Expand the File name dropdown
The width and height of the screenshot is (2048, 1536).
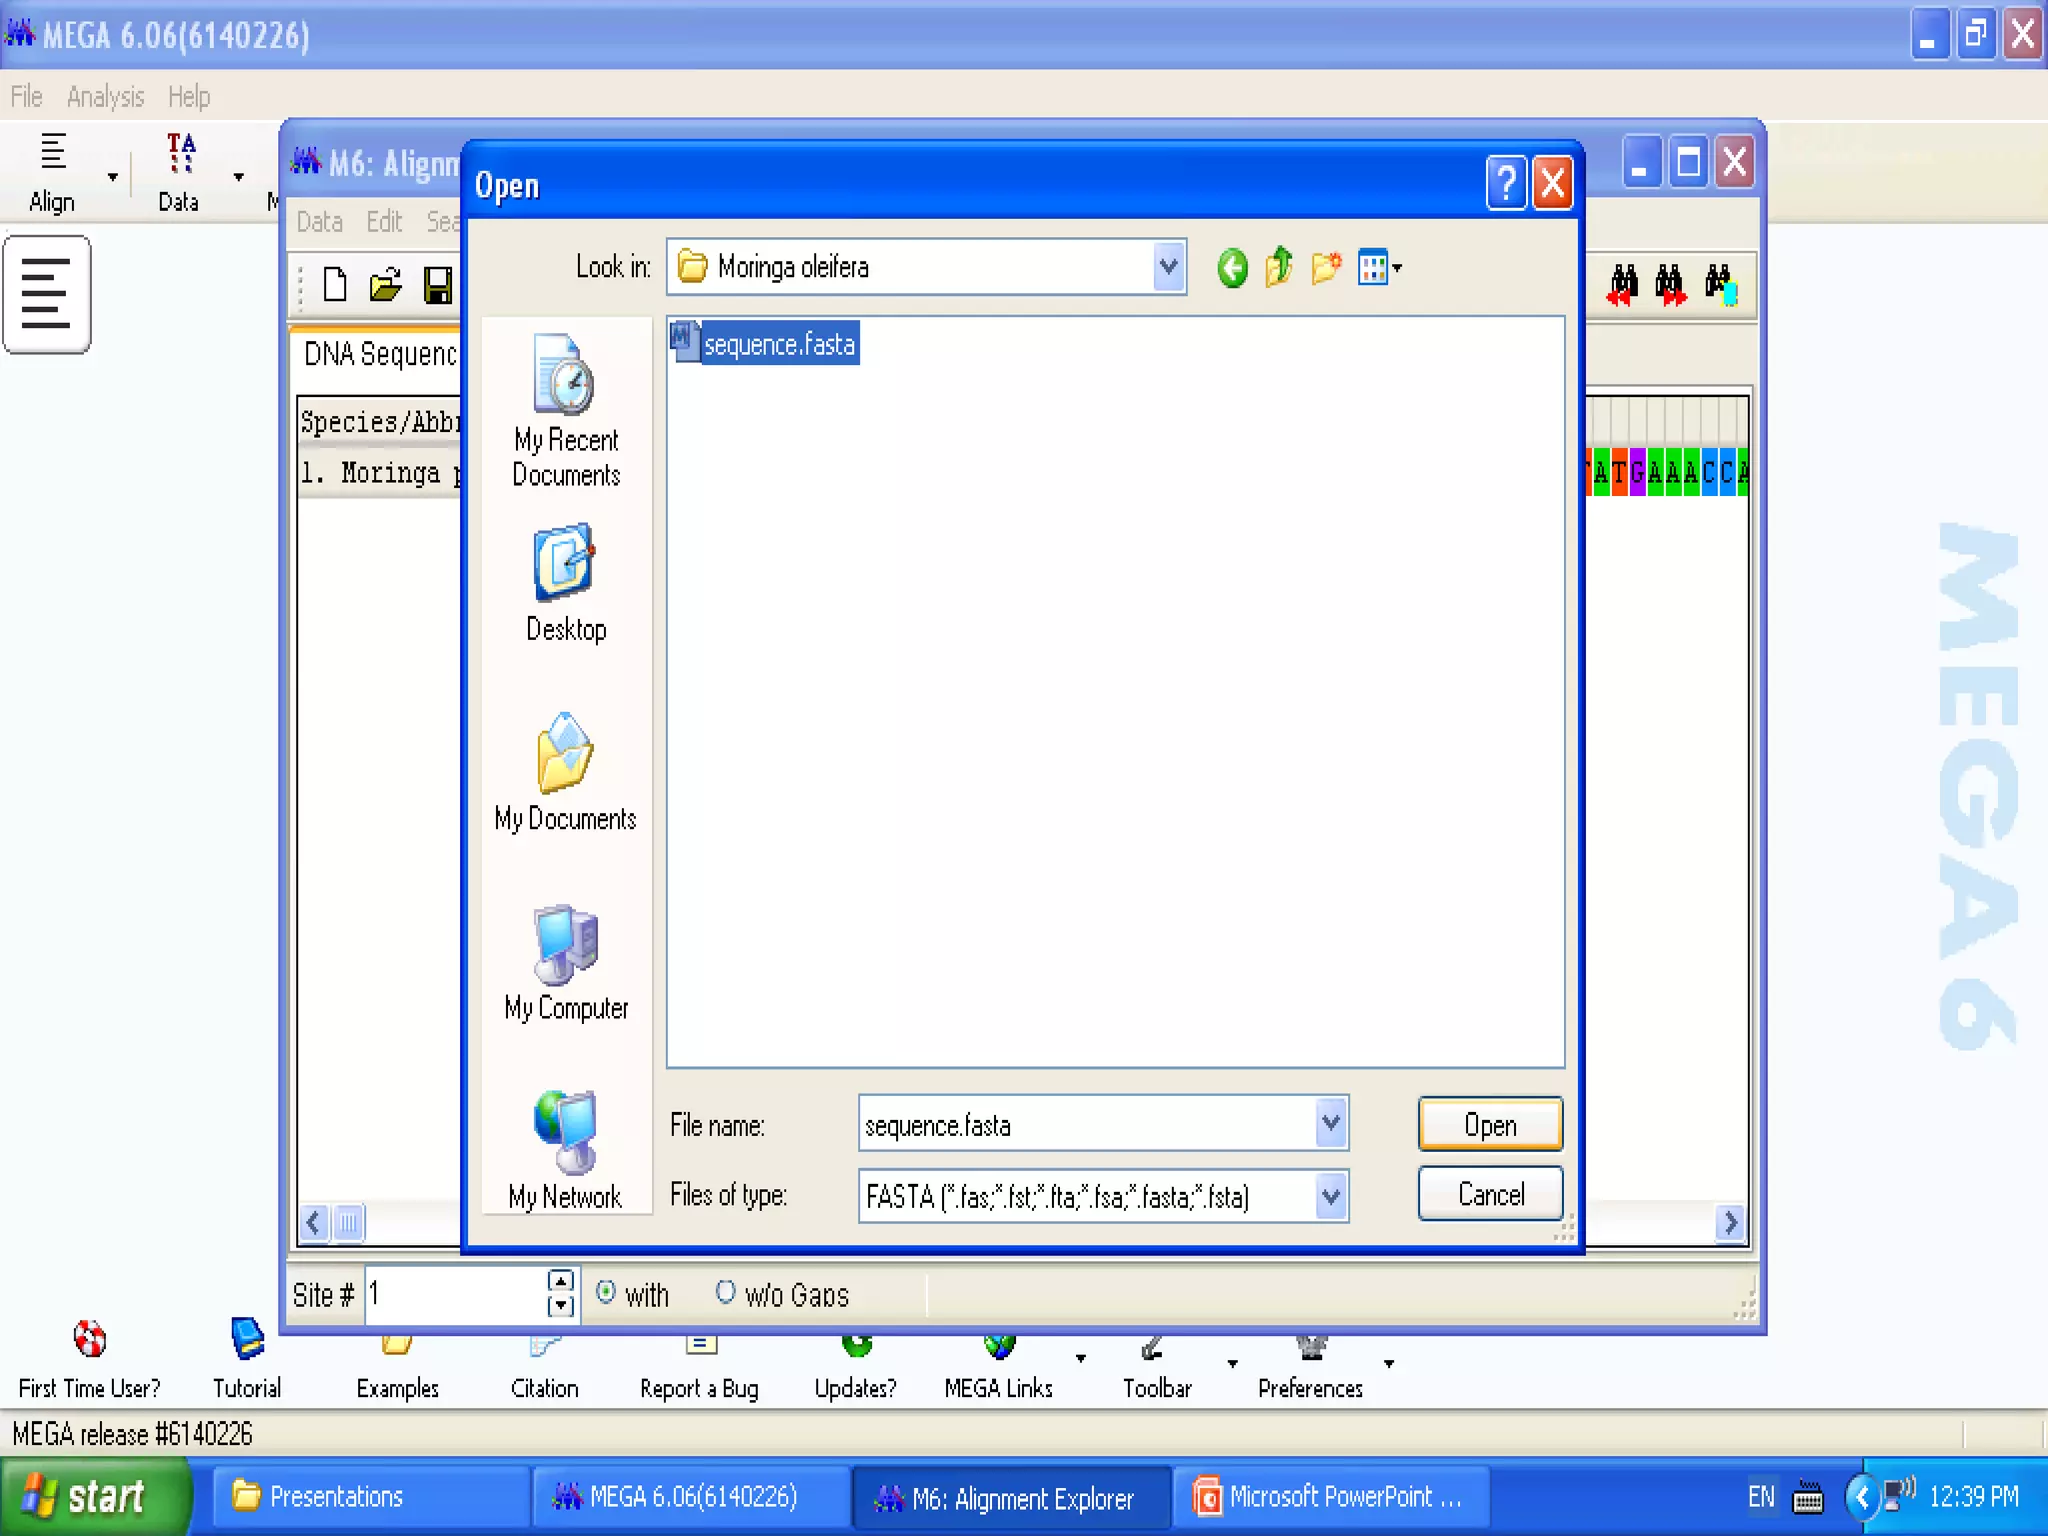[x=1330, y=1124]
